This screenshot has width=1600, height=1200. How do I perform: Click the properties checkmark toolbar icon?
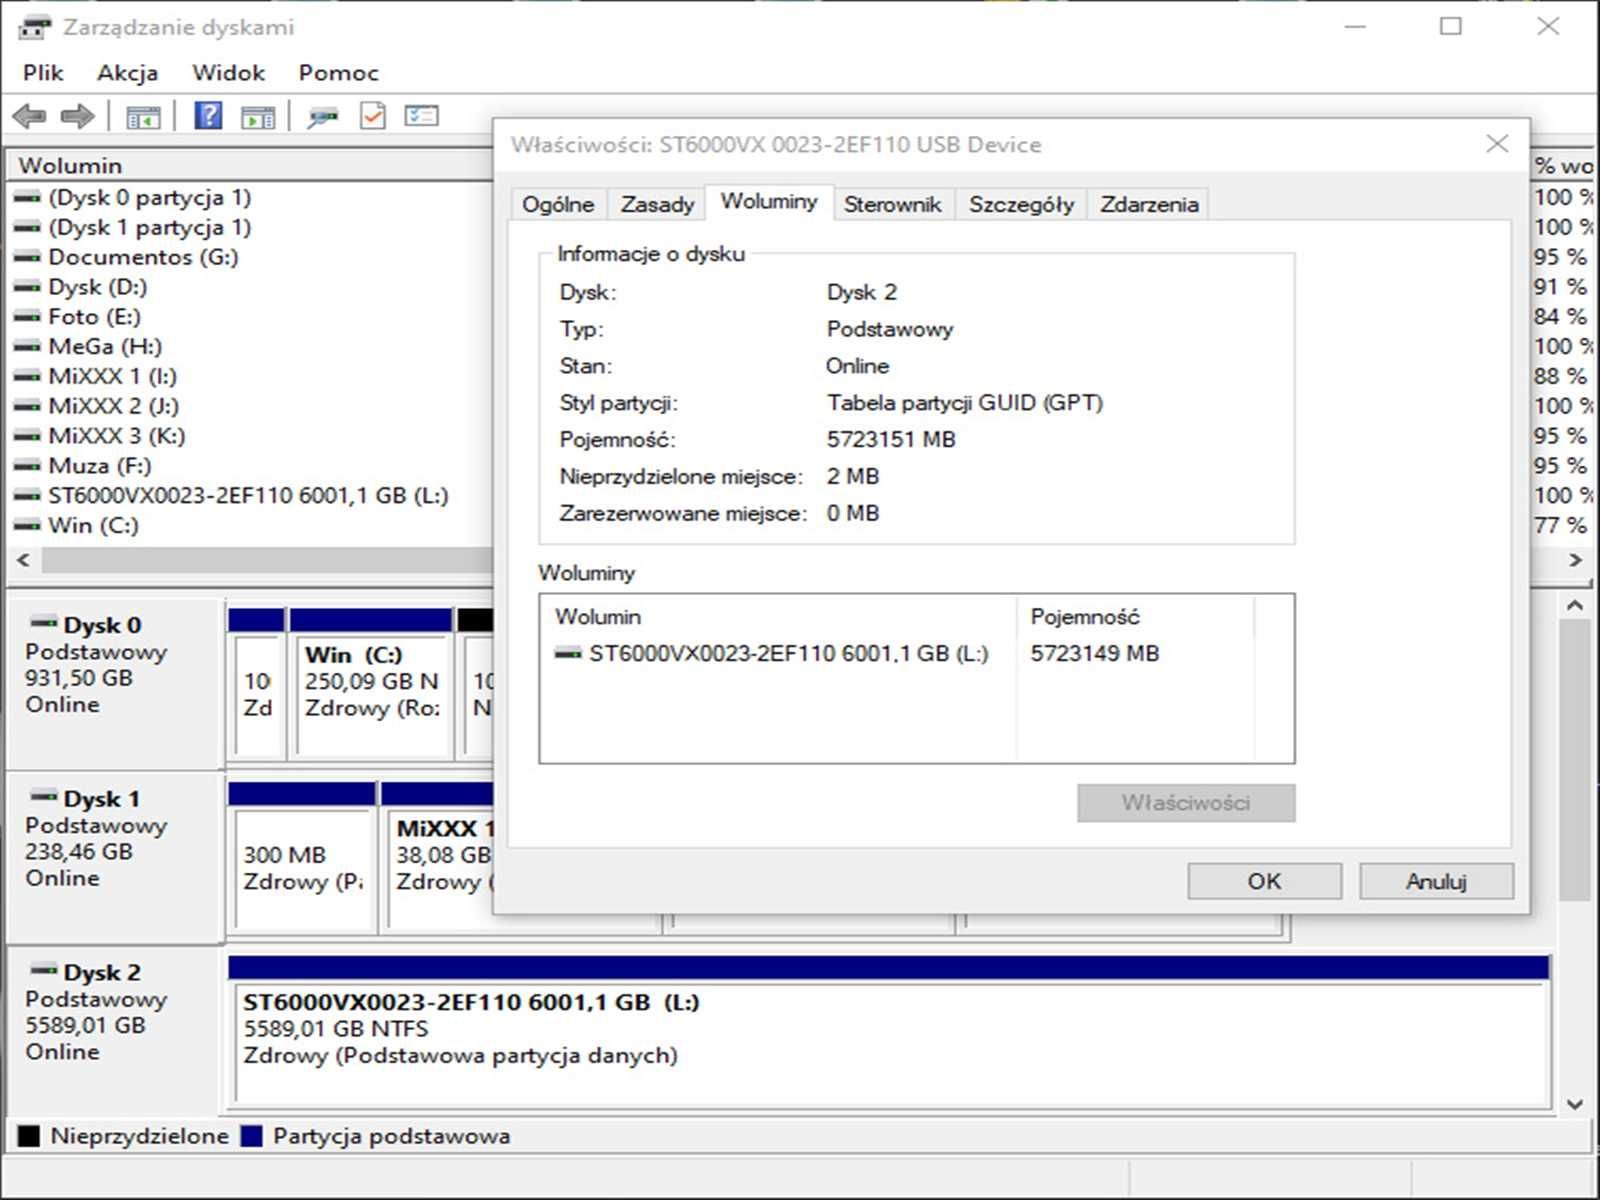tap(372, 116)
